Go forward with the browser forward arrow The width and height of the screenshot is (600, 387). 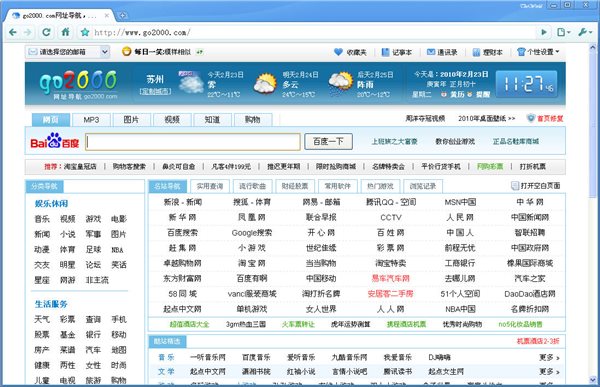pos(28,32)
